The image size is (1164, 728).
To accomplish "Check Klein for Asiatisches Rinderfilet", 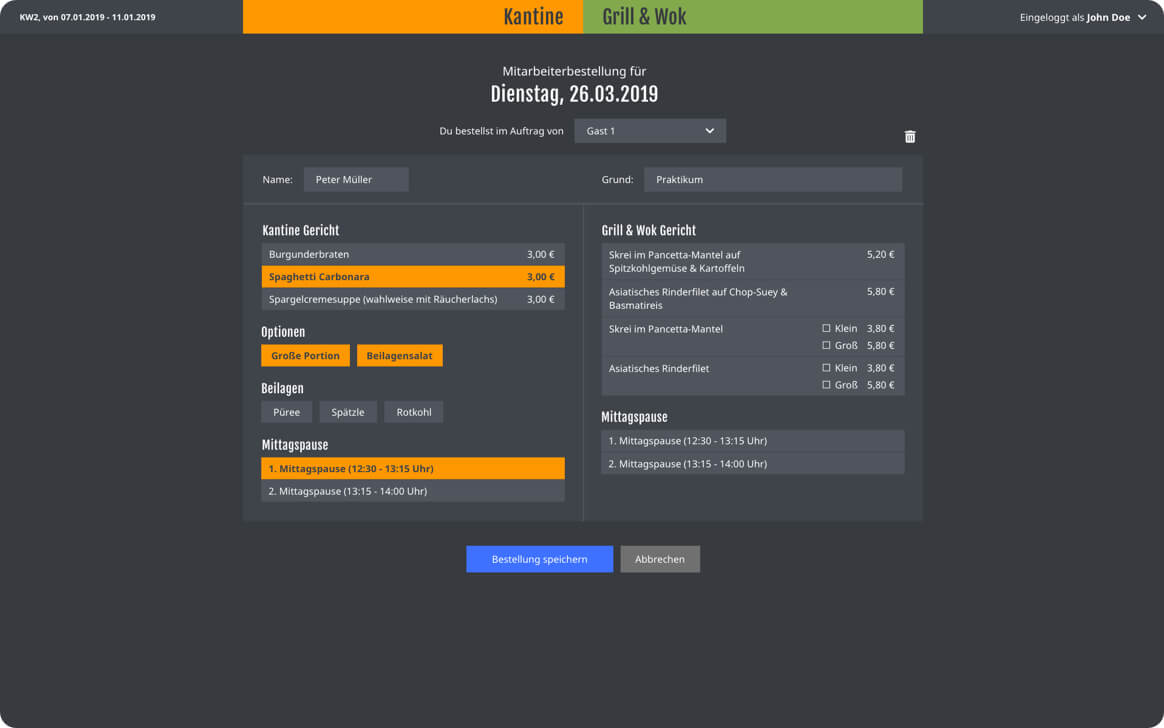I will 826,368.
